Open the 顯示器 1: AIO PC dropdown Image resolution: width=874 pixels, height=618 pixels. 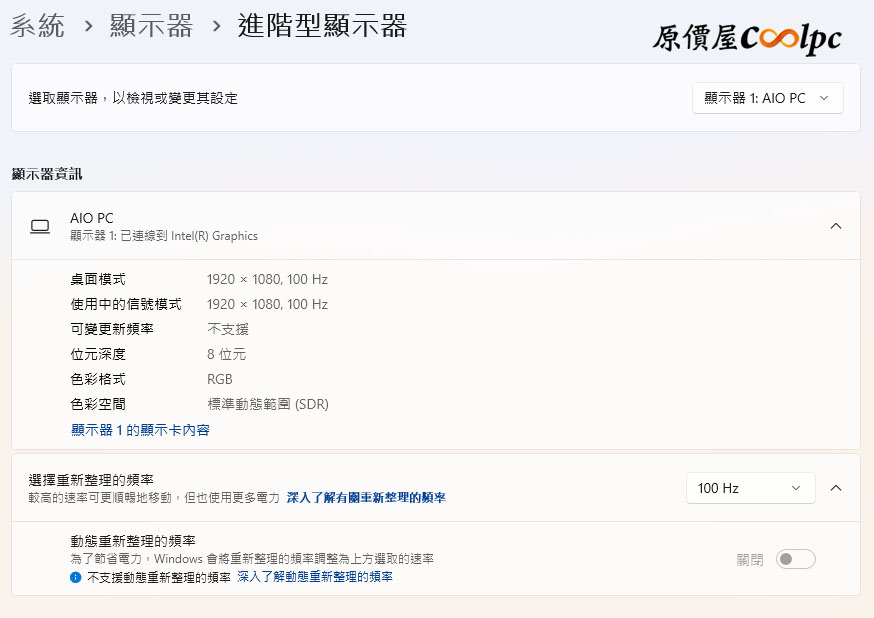[767, 98]
